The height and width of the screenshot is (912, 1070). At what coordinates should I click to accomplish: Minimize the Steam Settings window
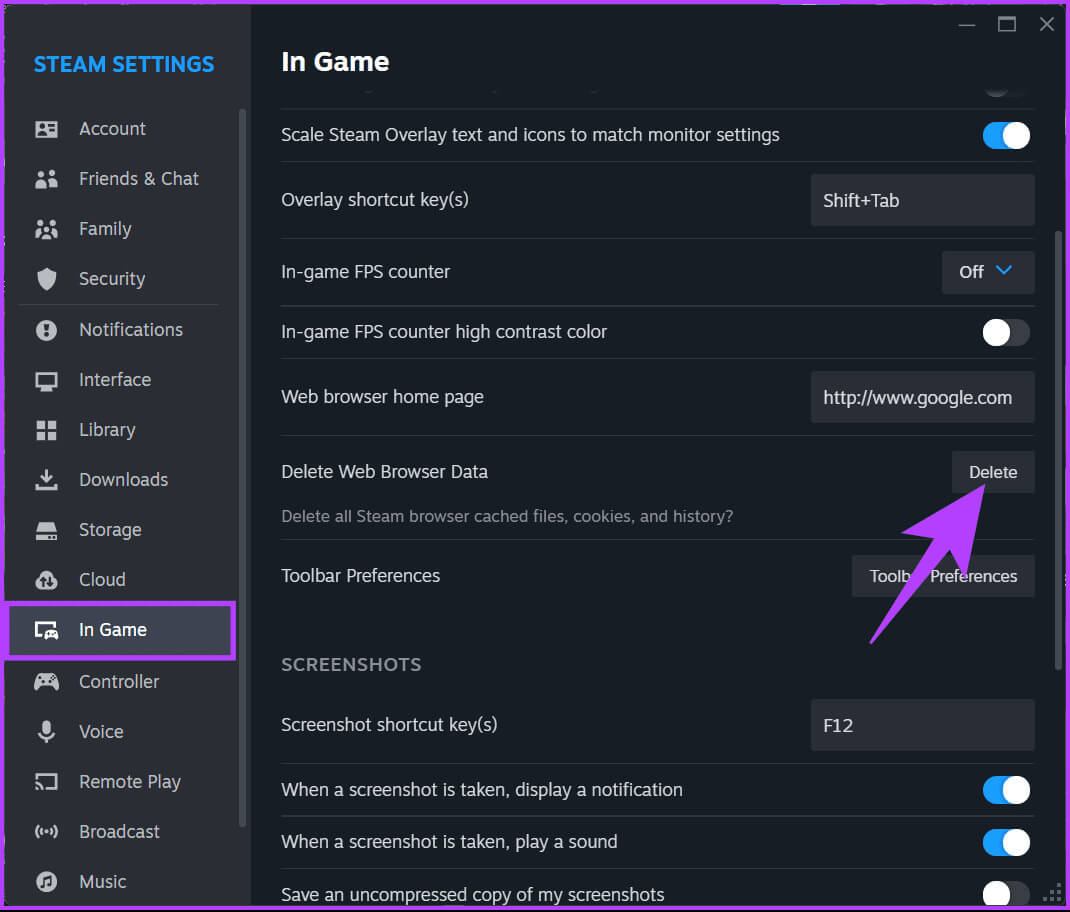click(x=967, y=25)
